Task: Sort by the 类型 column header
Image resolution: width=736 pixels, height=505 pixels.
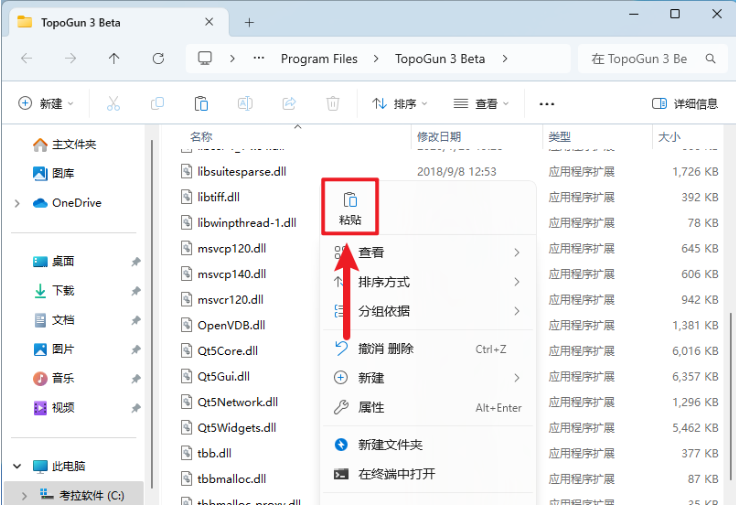Action: pyautogui.click(x=560, y=137)
